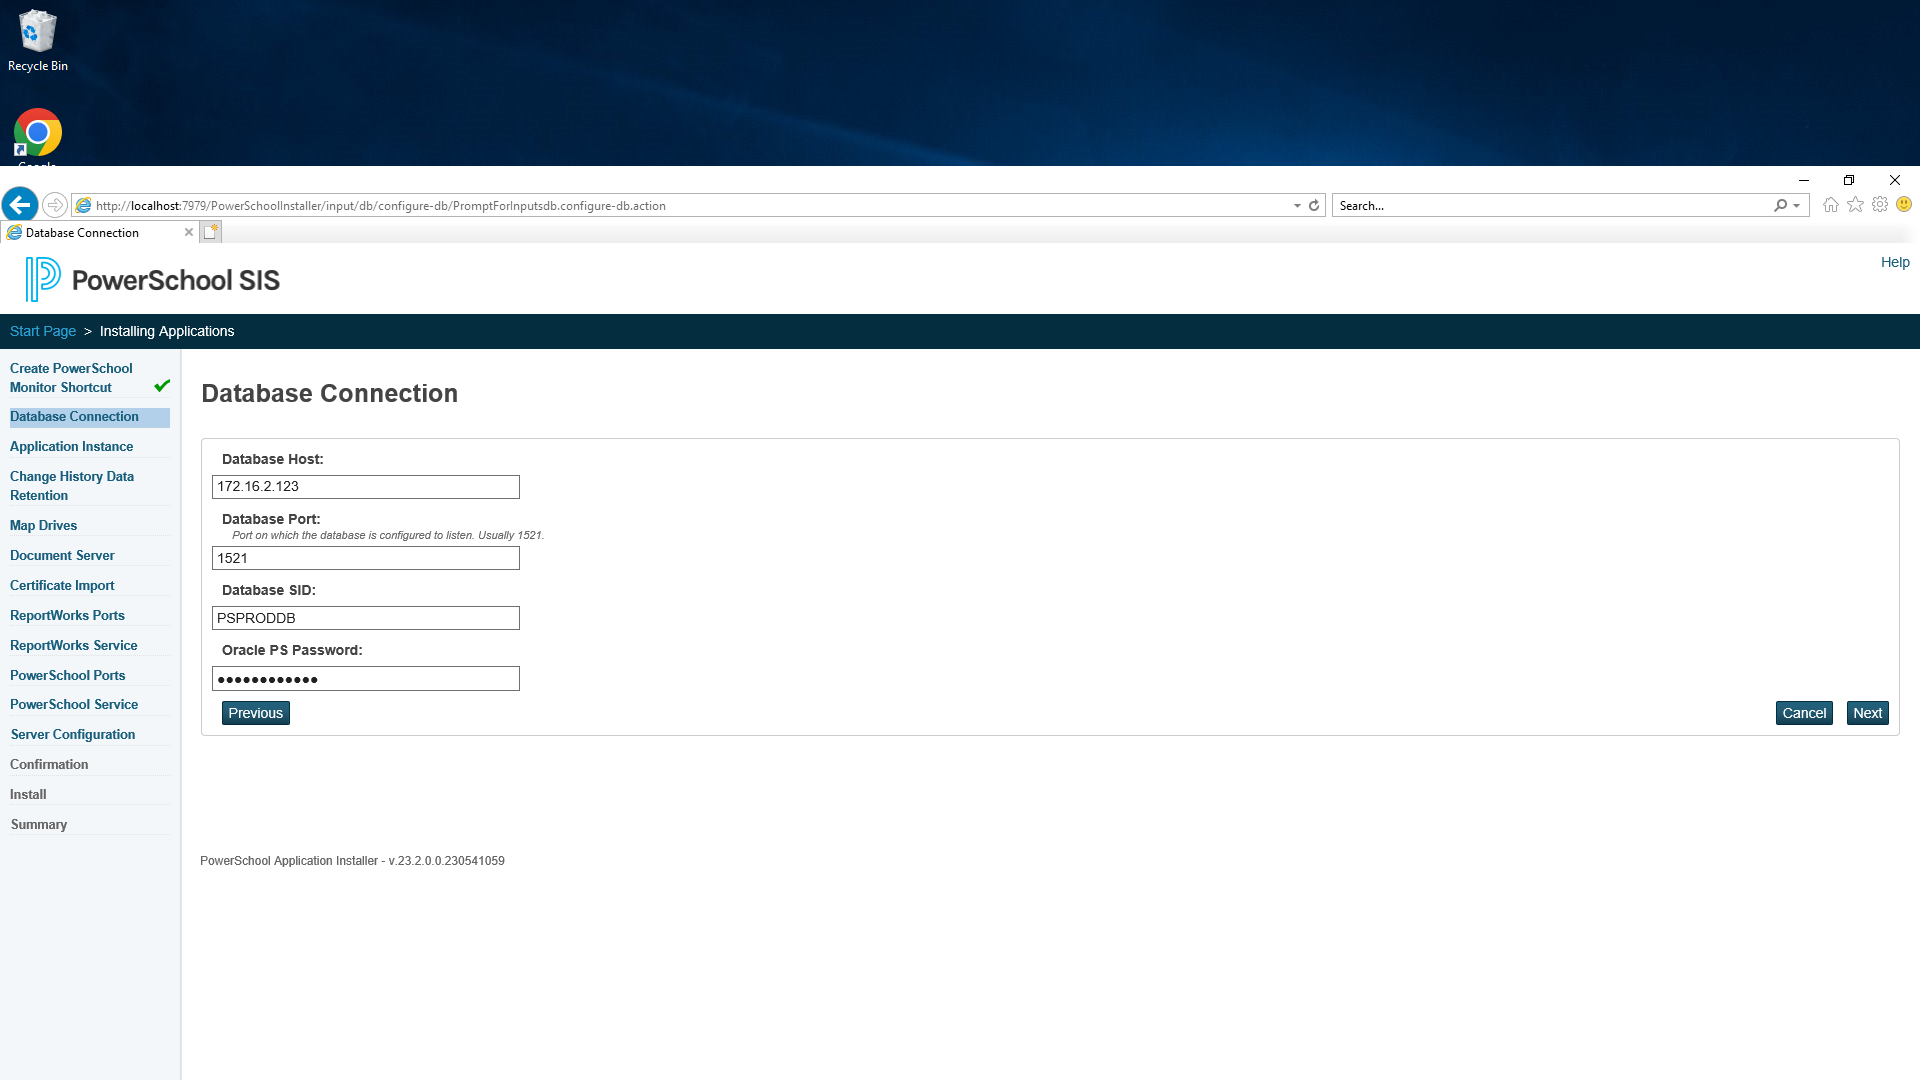Viewport: 1920px width, 1080px height.
Task: Click the browser Back arrow button
Action: pyautogui.click(x=20, y=205)
